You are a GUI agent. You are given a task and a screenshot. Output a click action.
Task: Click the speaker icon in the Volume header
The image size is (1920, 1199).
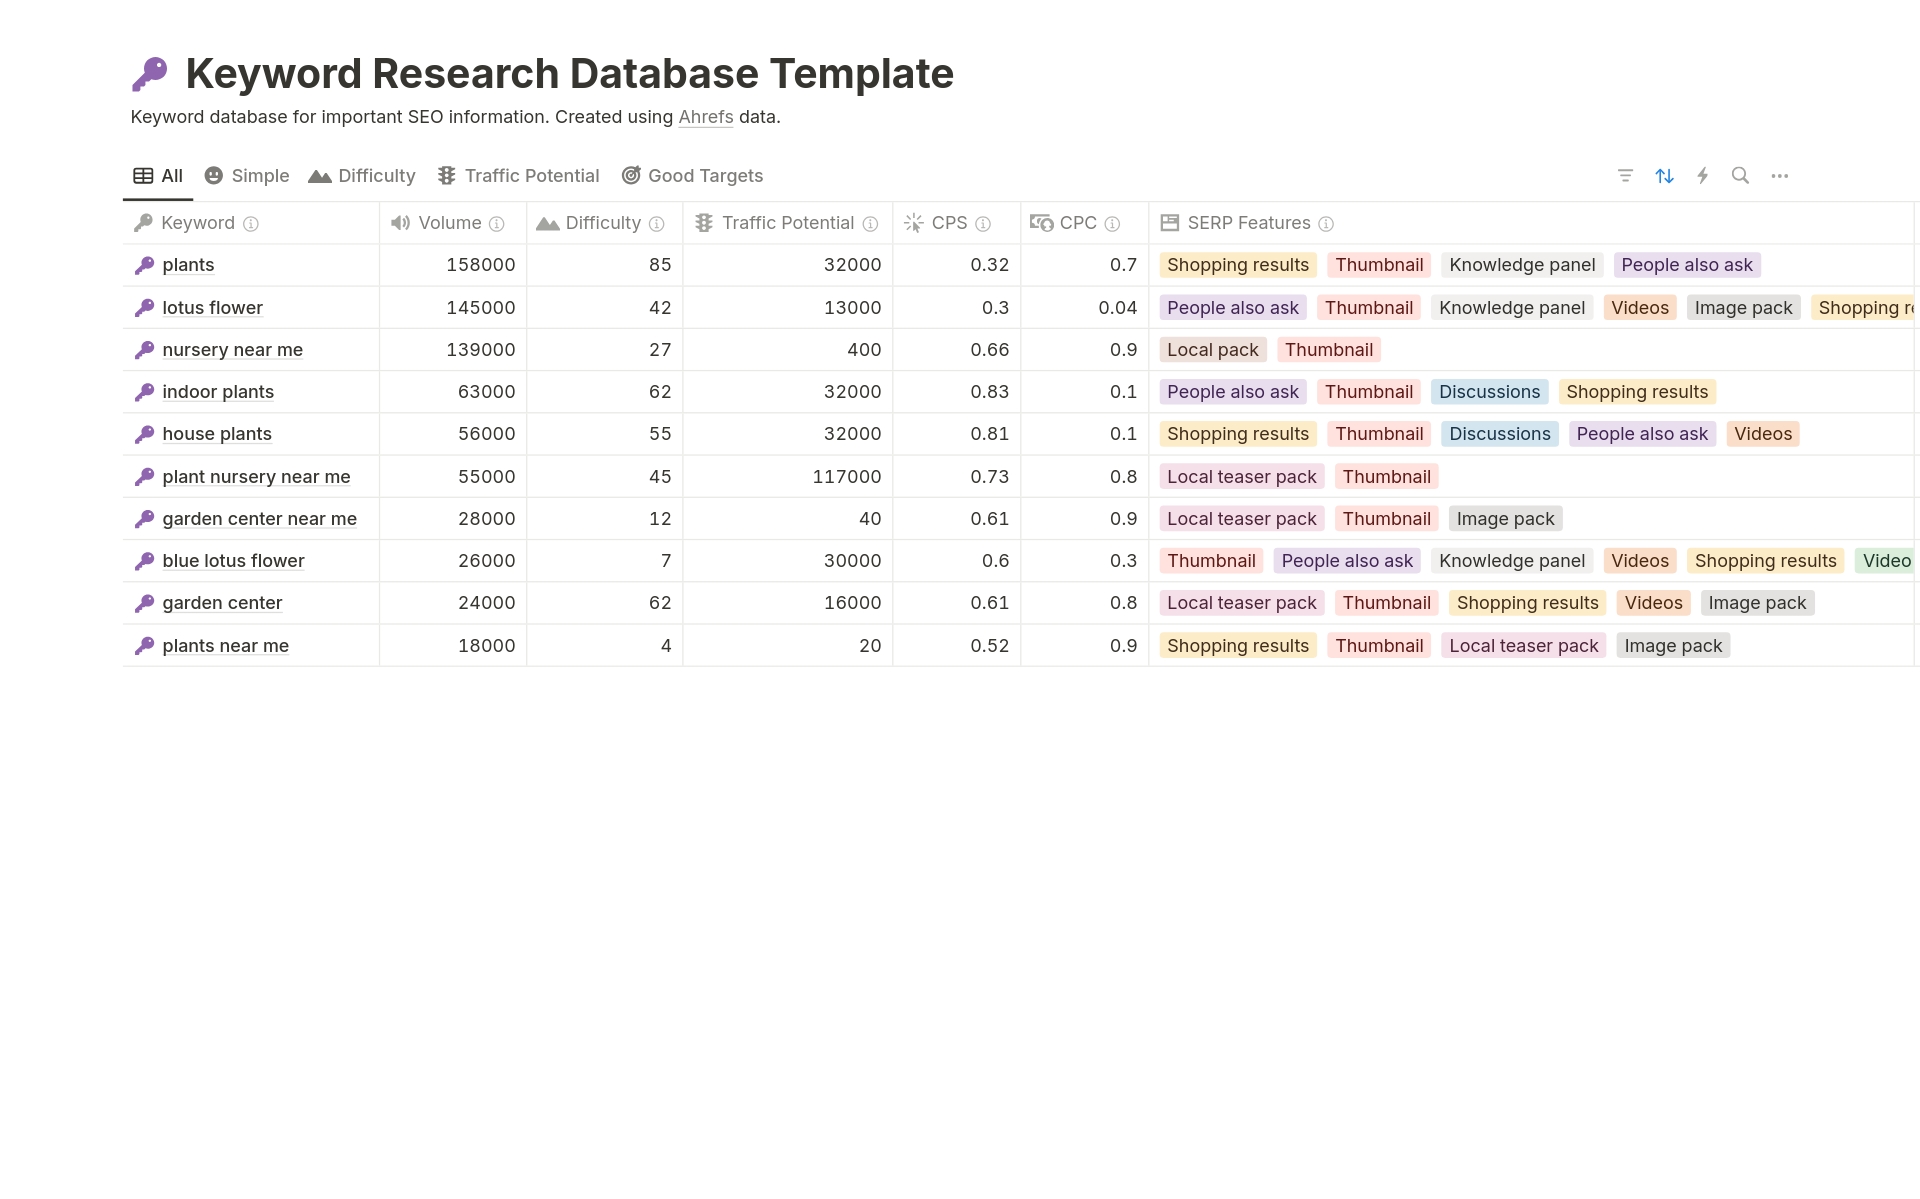click(x=399, y=223)
